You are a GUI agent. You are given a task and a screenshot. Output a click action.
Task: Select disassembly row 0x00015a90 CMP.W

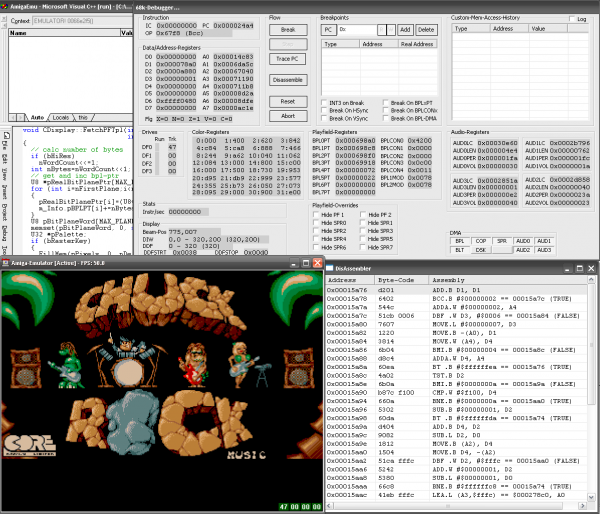(x=457, y=393)
